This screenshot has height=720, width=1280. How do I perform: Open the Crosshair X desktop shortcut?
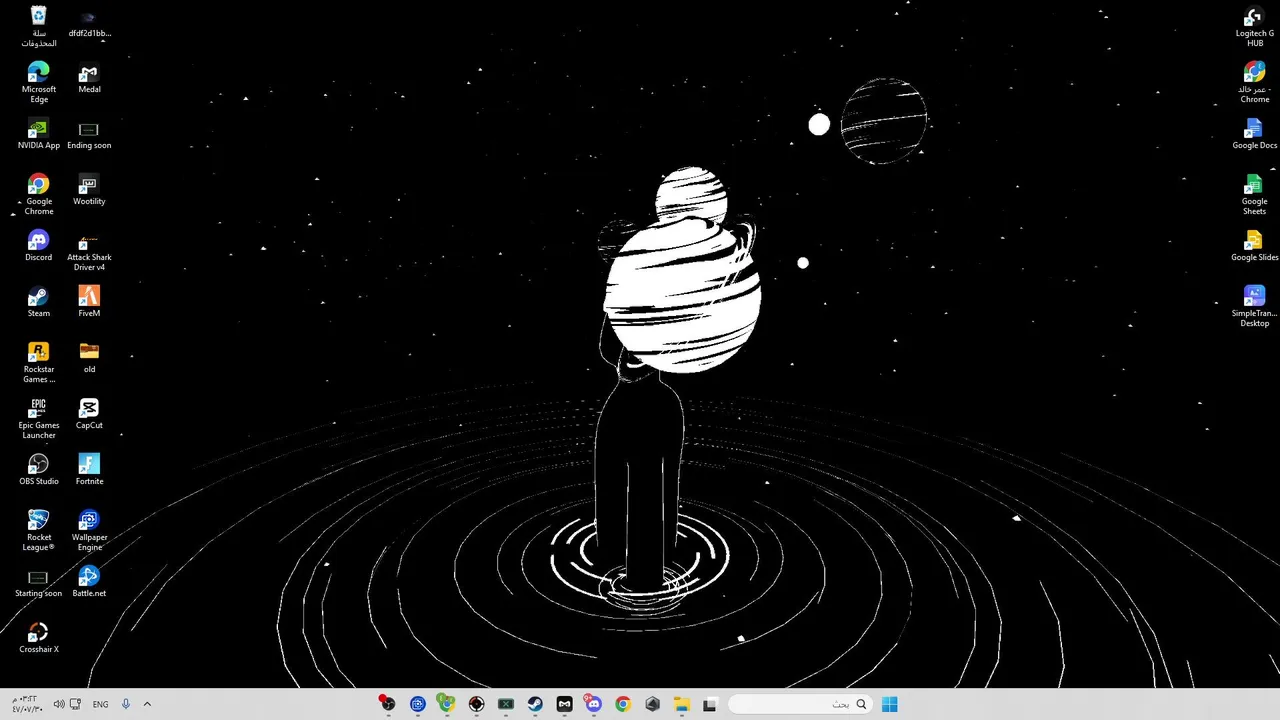point(38,639)
